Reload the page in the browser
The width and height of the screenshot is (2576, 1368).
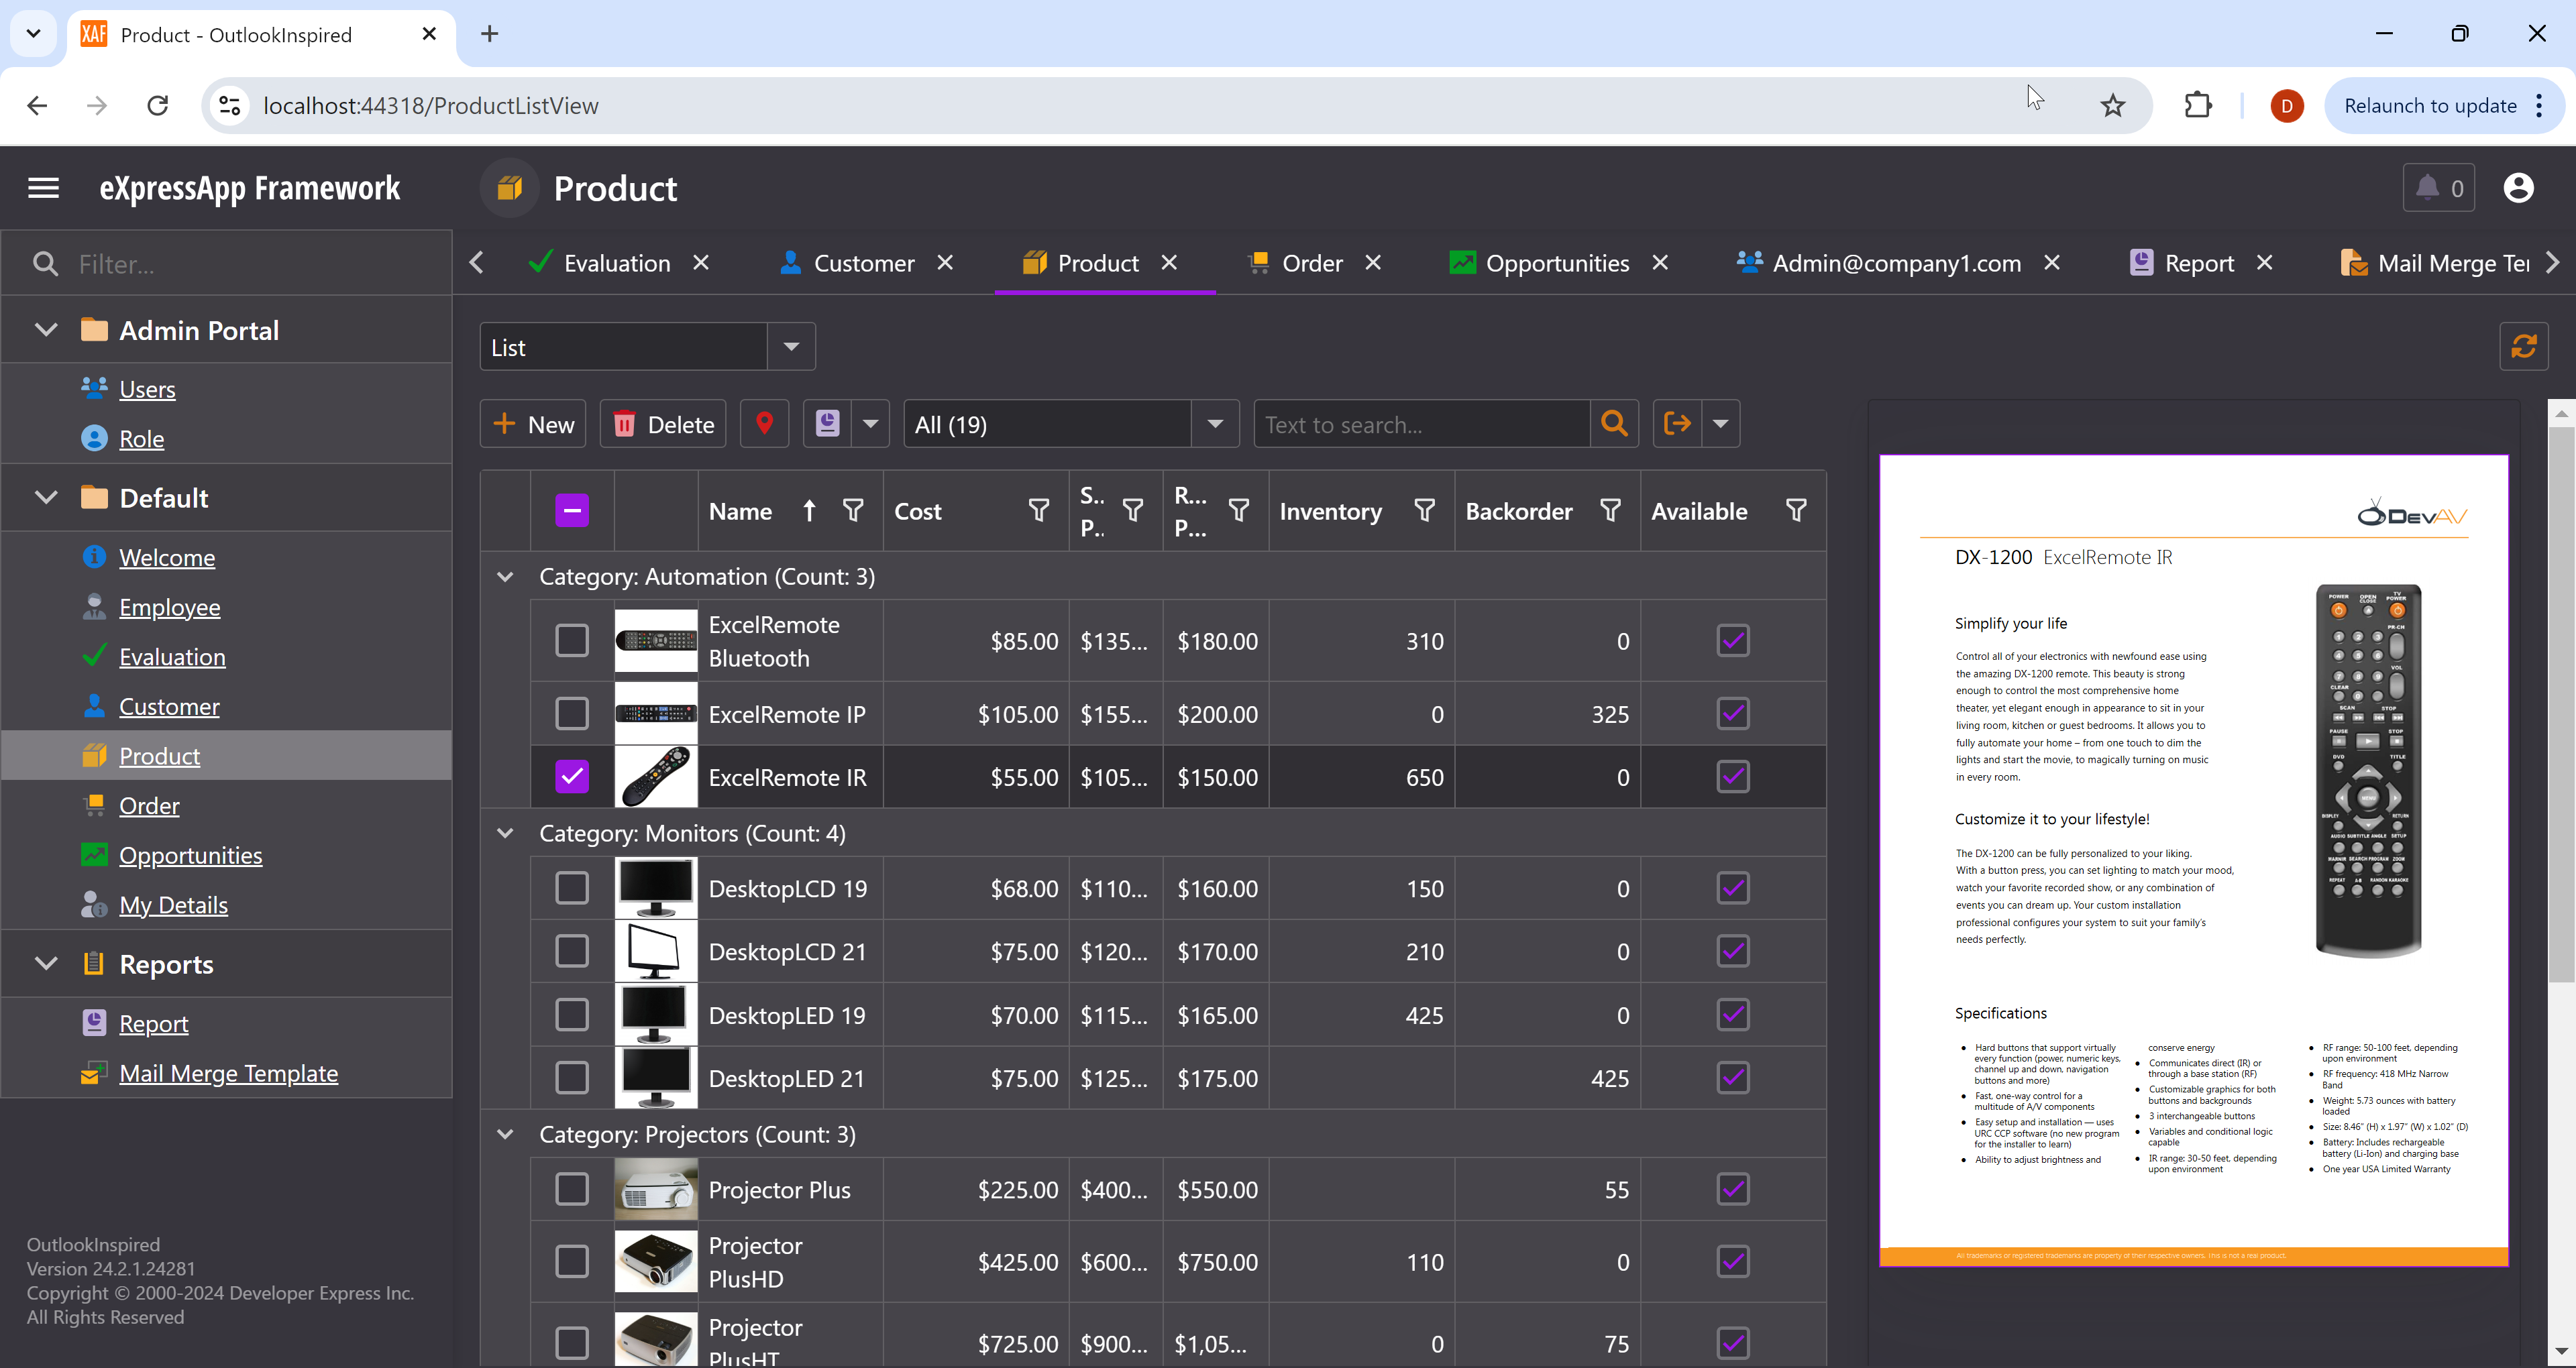(x=158, y=105)
